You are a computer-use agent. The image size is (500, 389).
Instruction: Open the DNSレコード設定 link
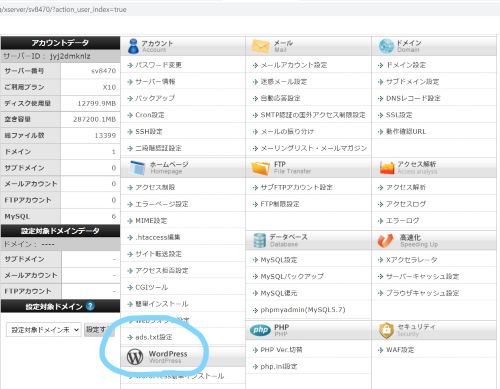click(x=413, y=98)
